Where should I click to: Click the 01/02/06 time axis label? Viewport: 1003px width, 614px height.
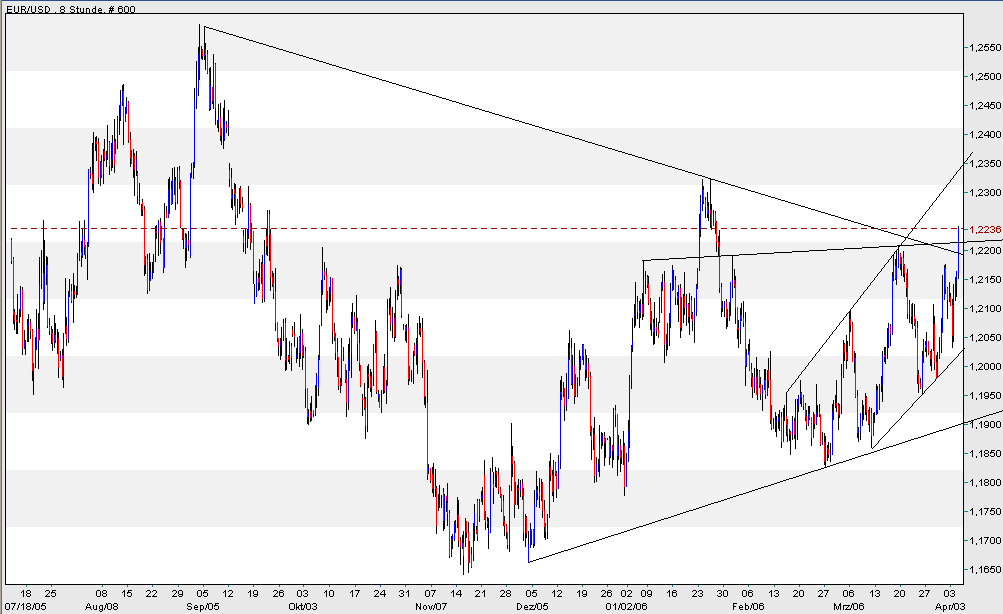click(624, 605)
